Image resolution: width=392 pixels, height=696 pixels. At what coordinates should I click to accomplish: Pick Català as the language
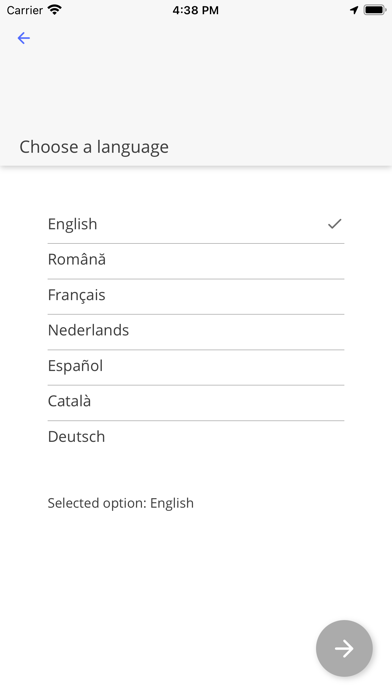click(x=196, y=403)
